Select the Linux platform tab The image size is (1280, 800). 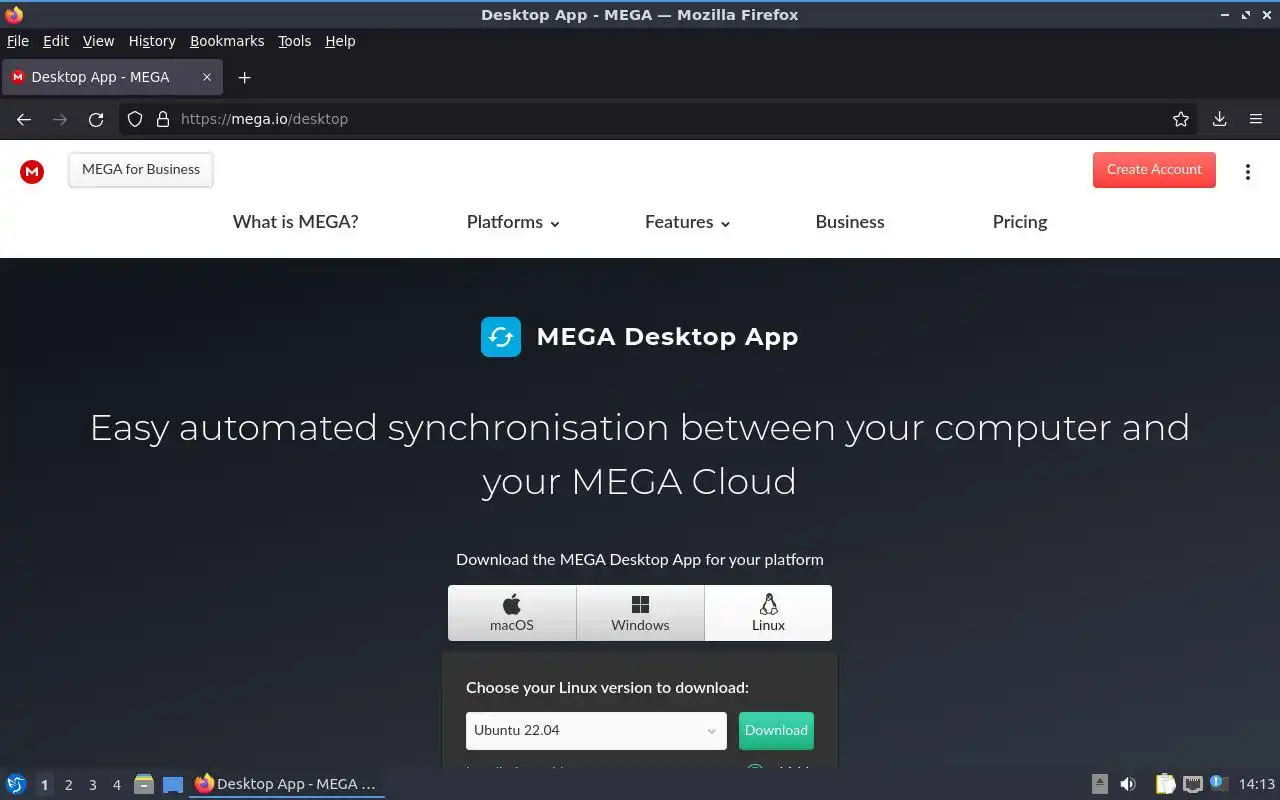768,613
